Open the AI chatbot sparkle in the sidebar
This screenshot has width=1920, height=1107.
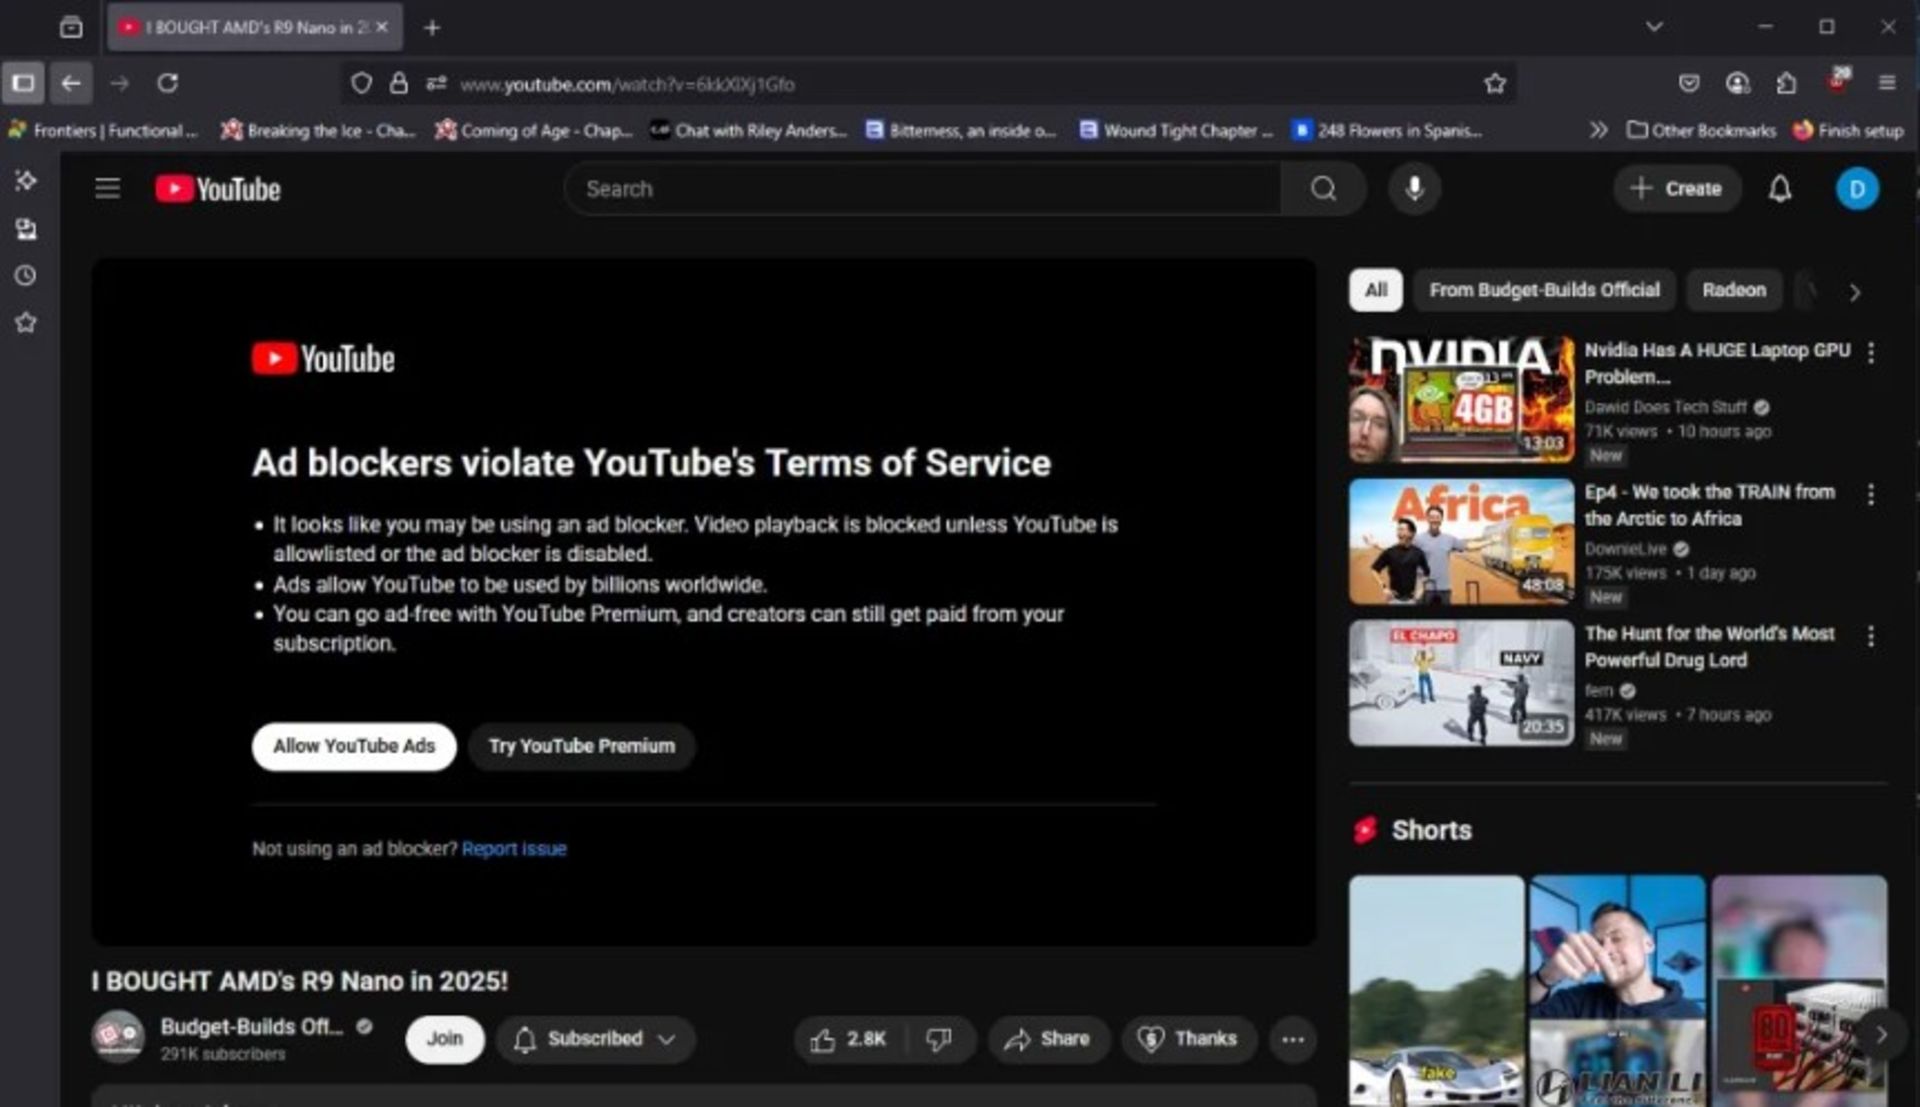pos(26,181)
